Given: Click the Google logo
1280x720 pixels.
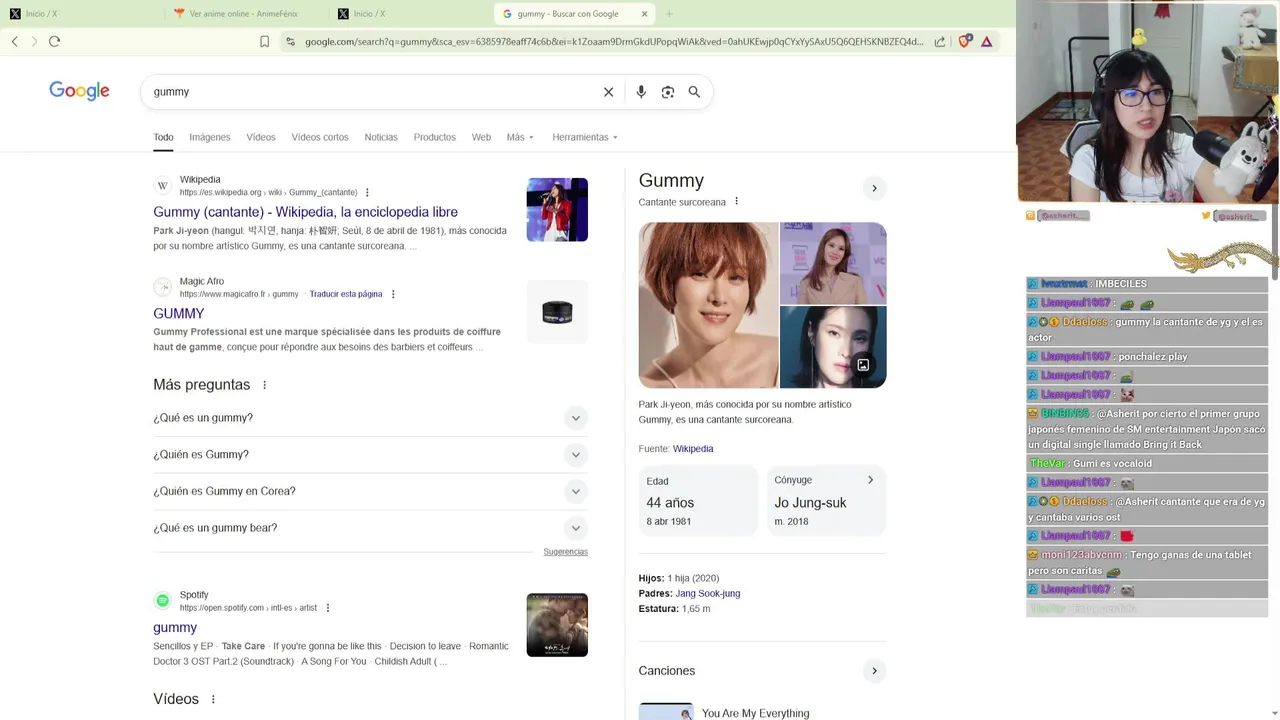Looking at the screenshot, I should click(79, 91).
